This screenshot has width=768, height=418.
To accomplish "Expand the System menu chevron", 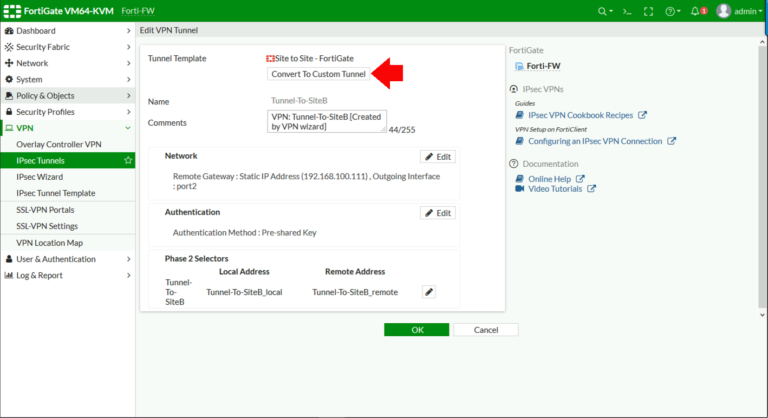I will click(x=128, y=79).
